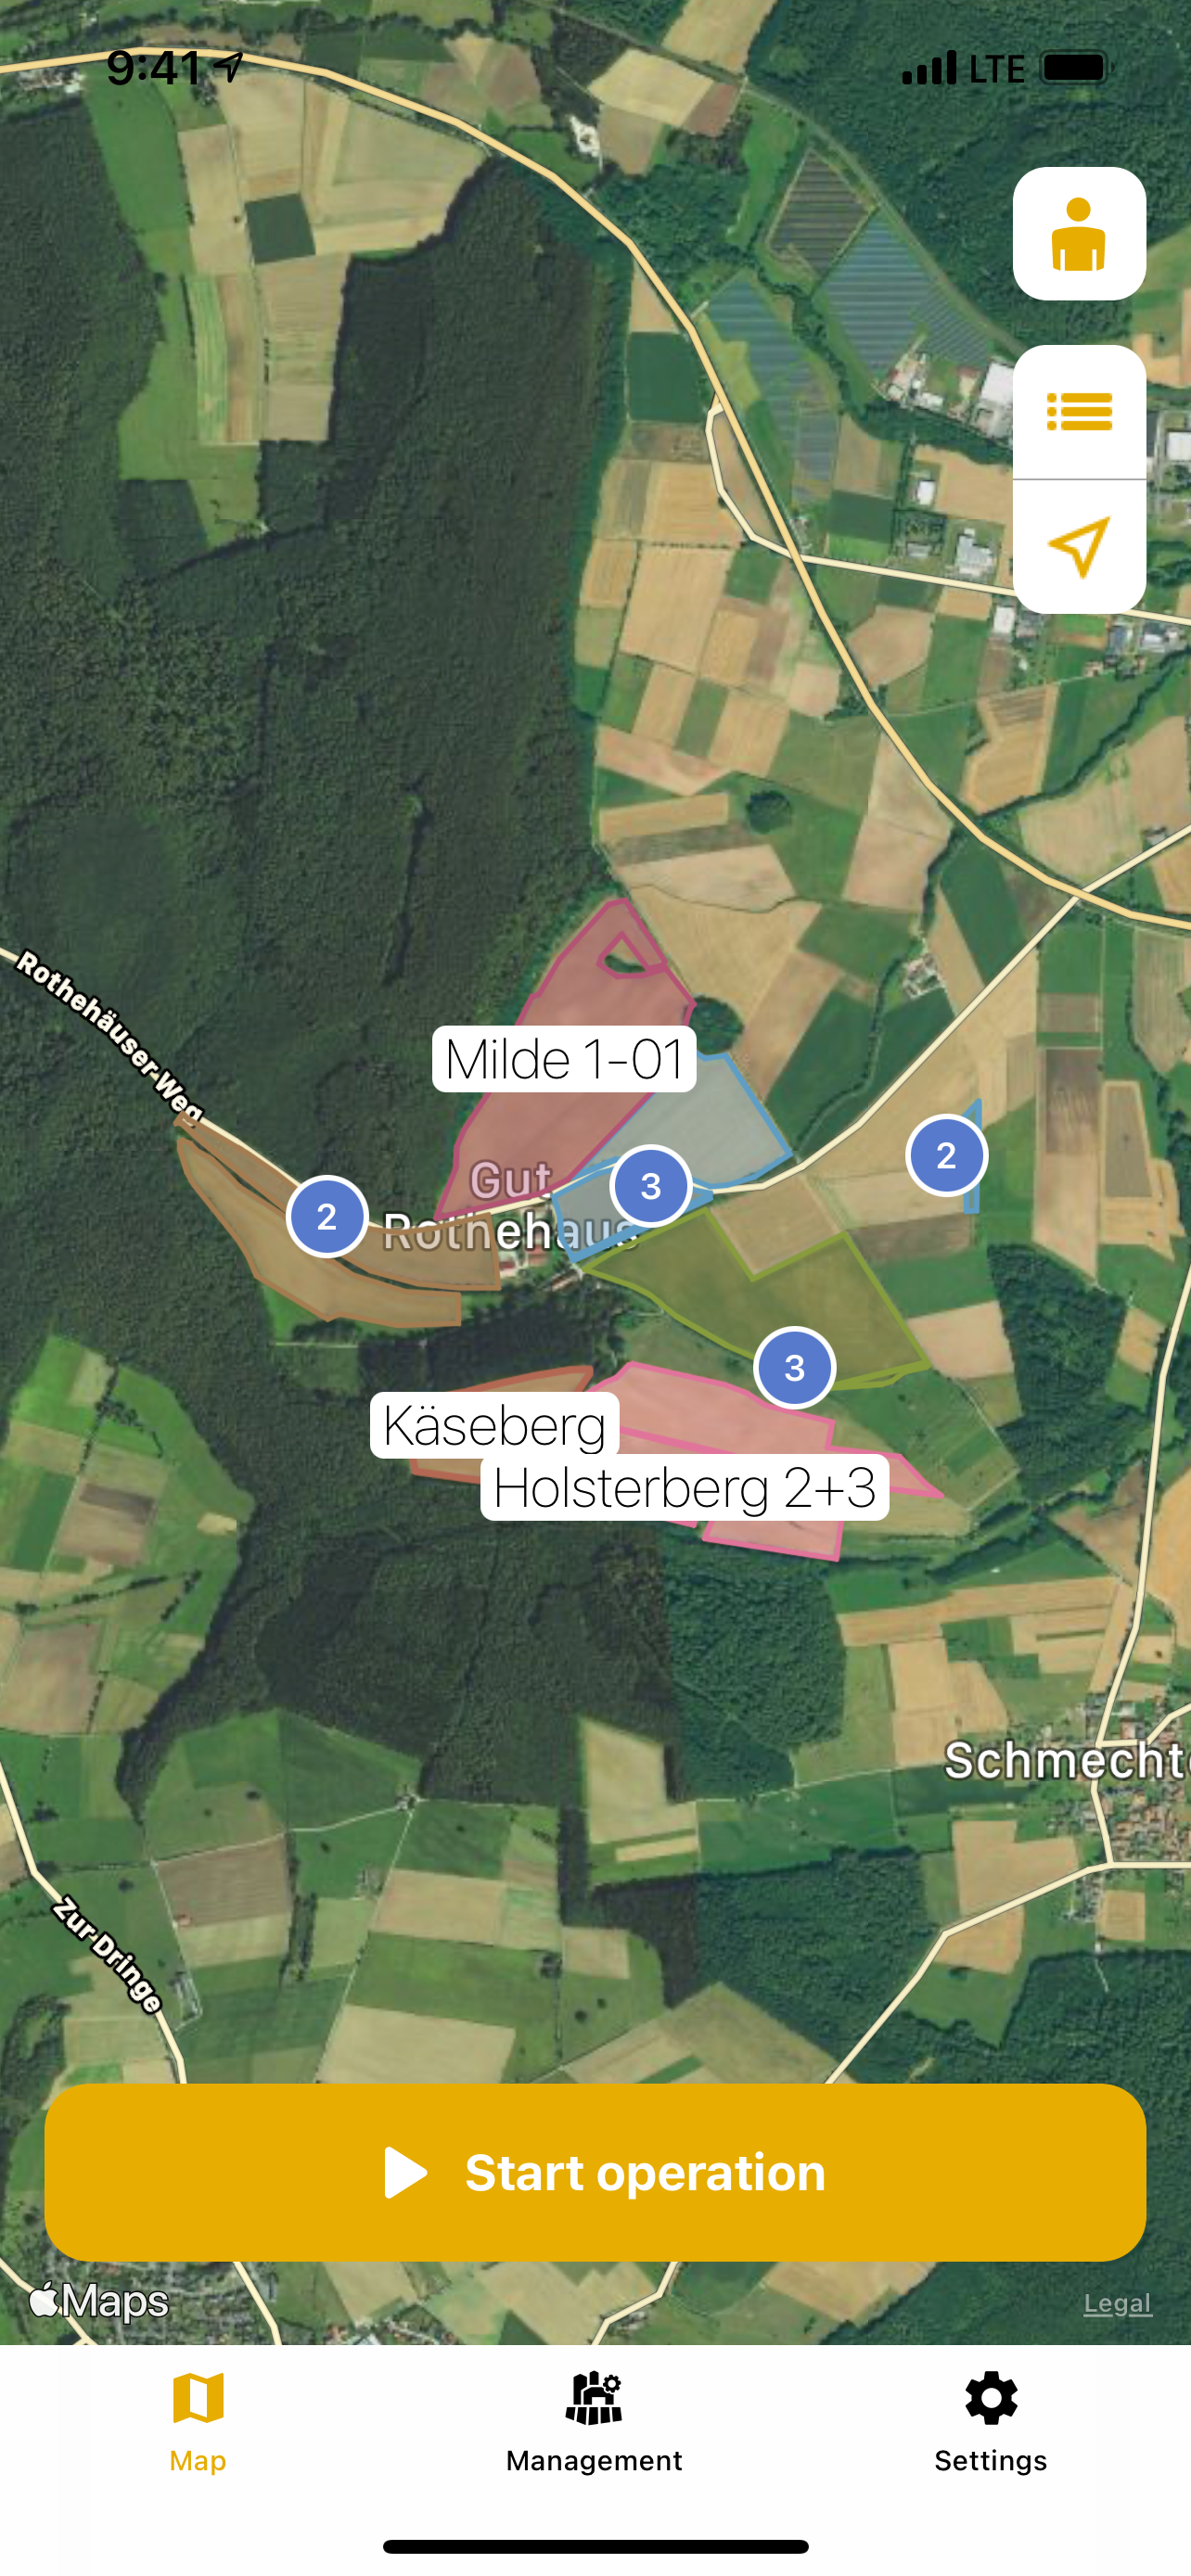Open the field list view icon
This screenshot has height=2576, width=1191.
click(x=1079, y=412)
